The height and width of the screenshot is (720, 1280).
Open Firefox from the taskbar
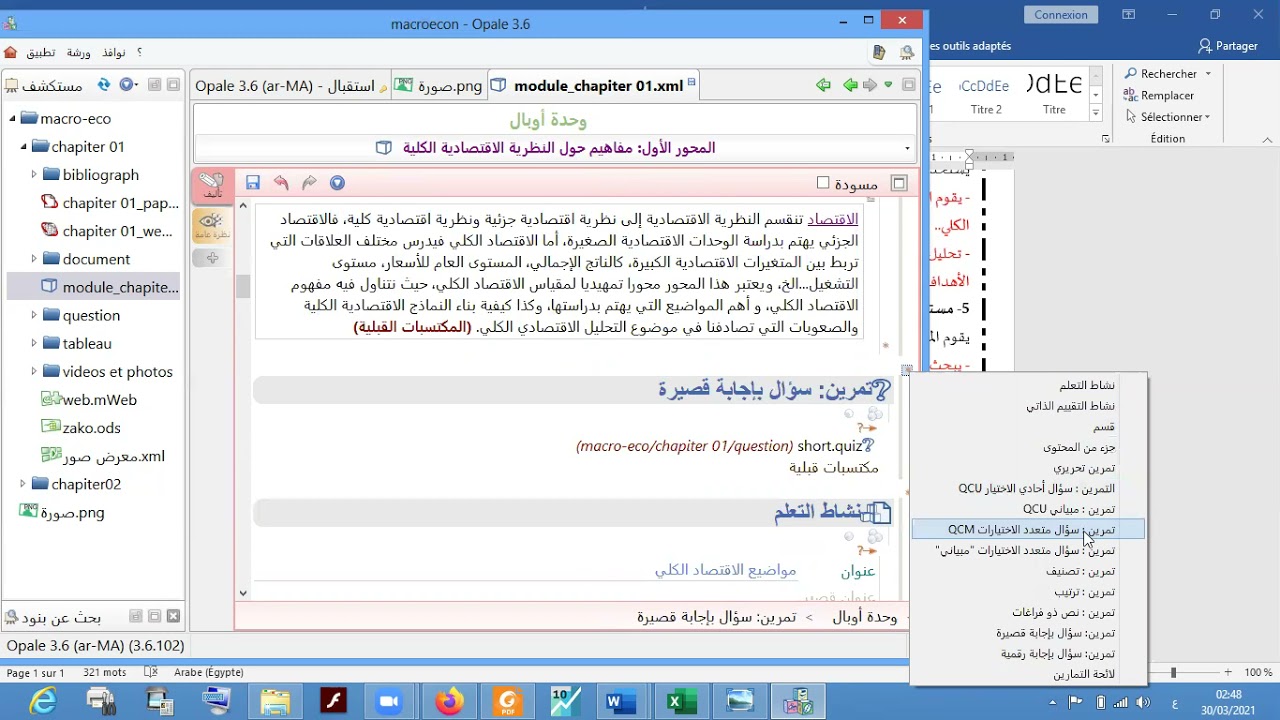(450, 702)
